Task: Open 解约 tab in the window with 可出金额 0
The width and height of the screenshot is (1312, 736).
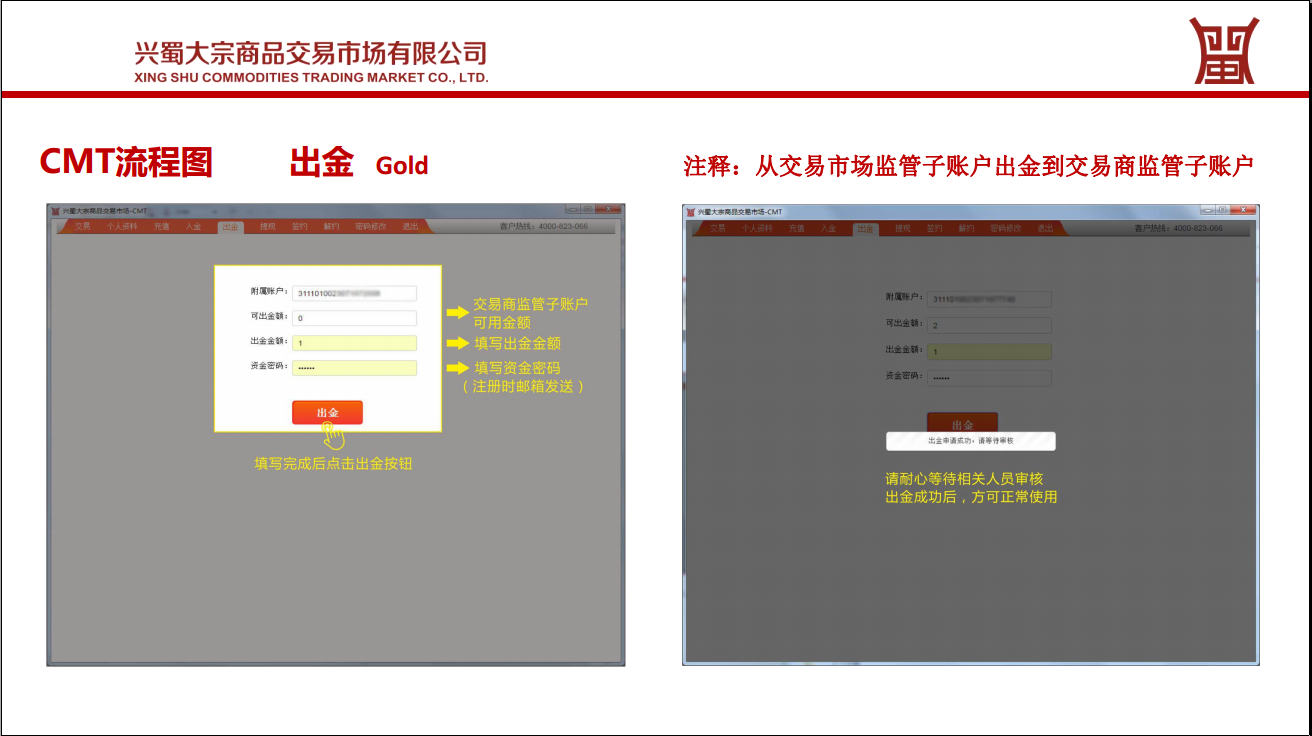Action: pyautogui.click(x=331, y=227)
